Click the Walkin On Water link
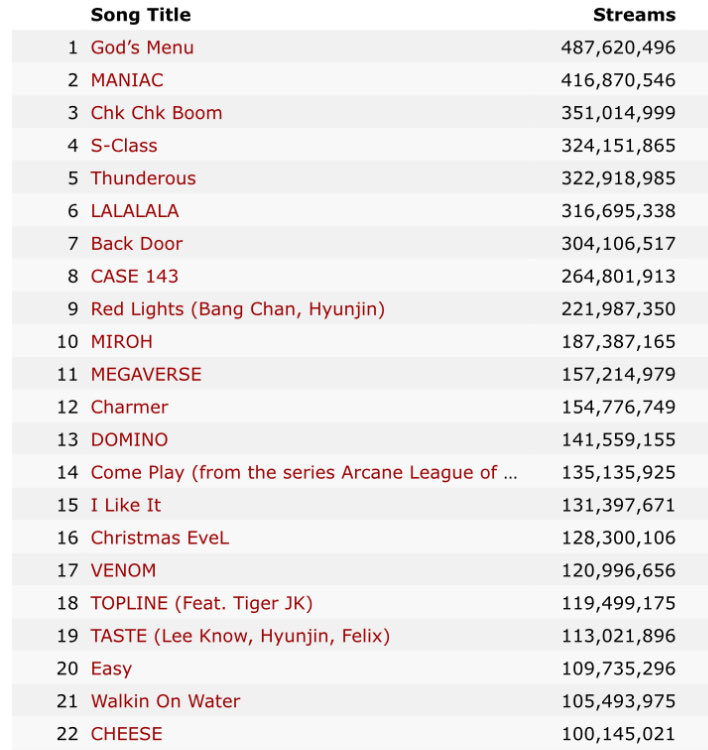Image resolution: width=708 pixels, height=750 pixels. [165, 701]
